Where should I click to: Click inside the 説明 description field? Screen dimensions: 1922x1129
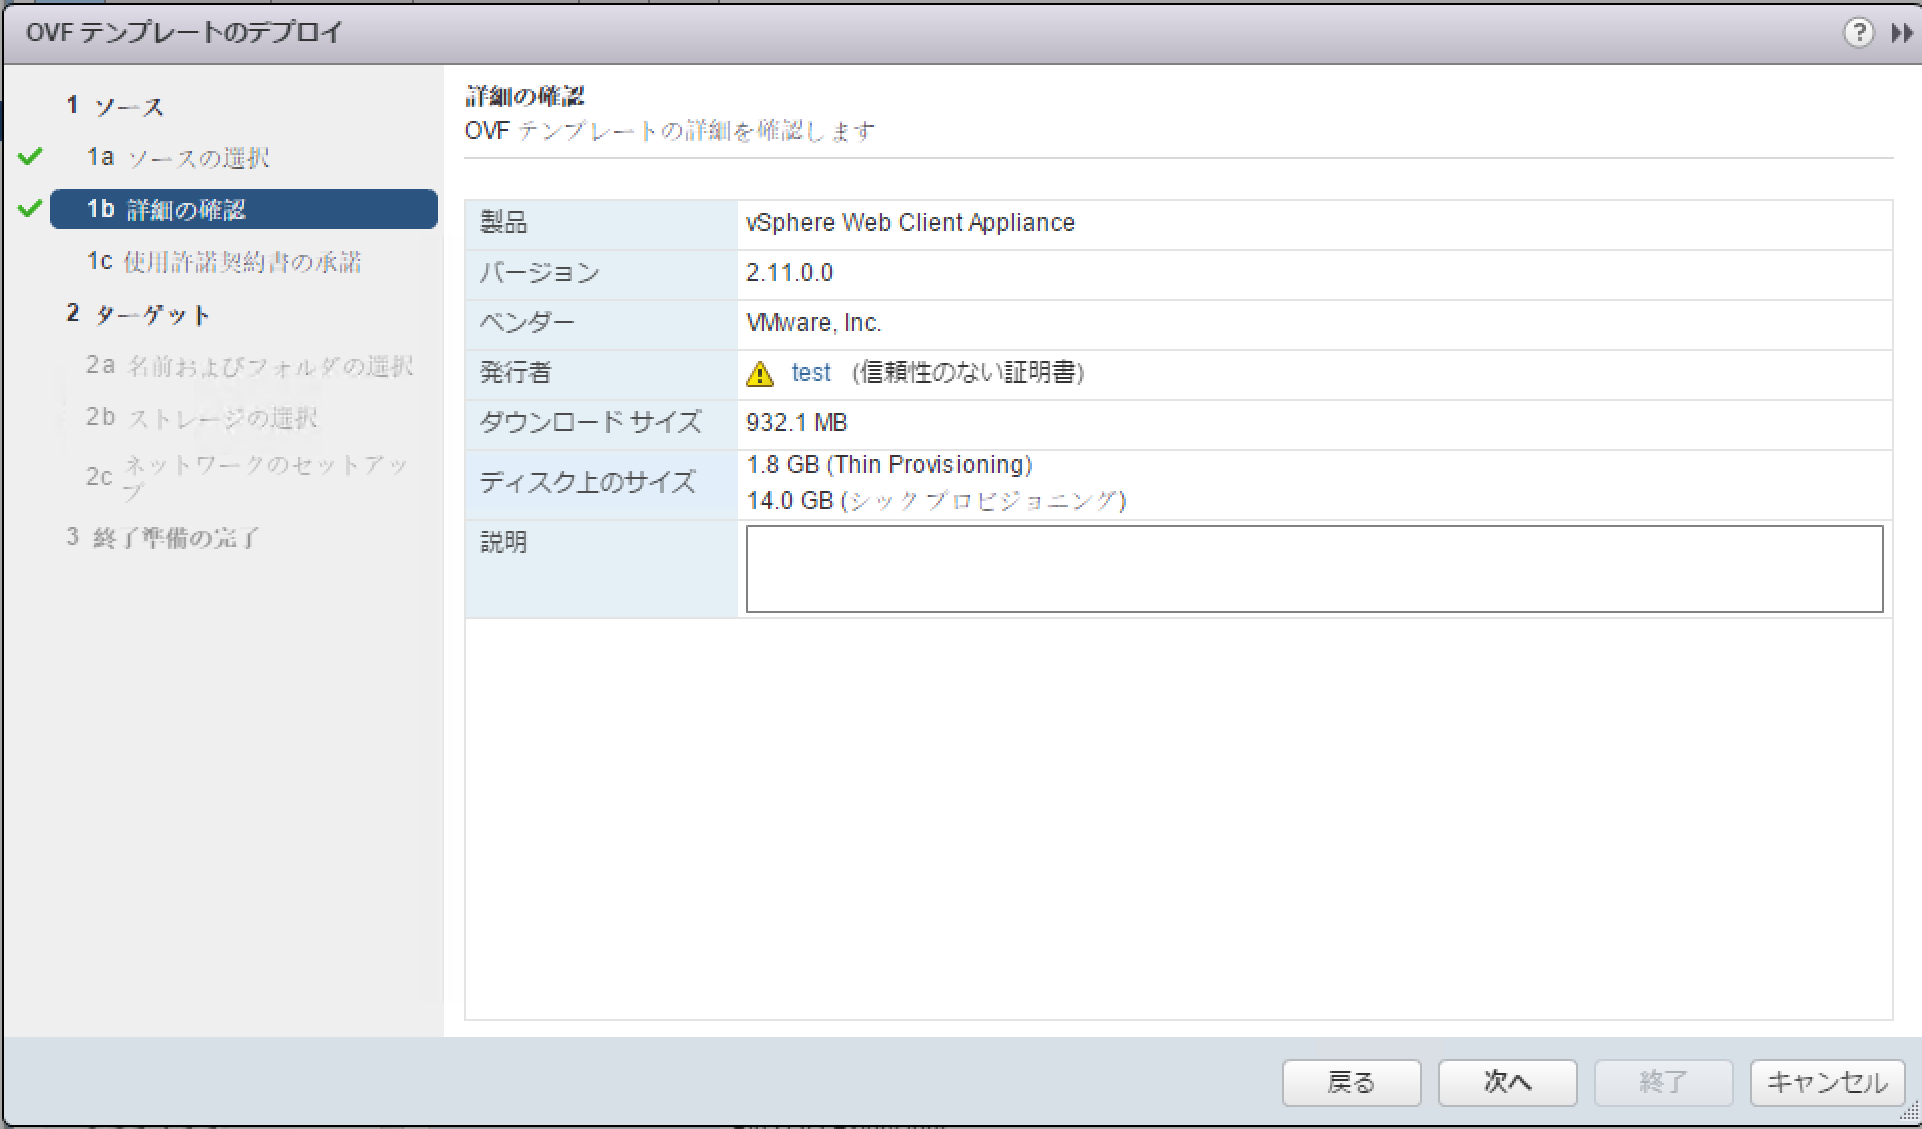click(x=1313, y=568)
